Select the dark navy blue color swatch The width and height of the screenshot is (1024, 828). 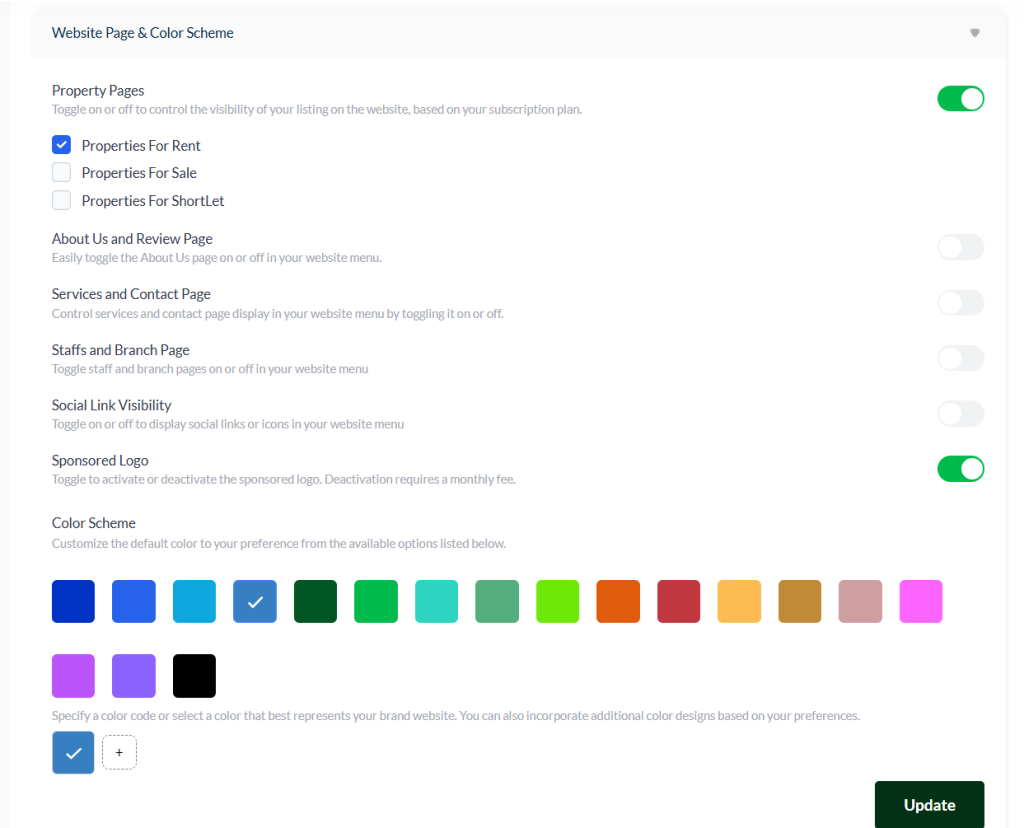click(73, 602)
